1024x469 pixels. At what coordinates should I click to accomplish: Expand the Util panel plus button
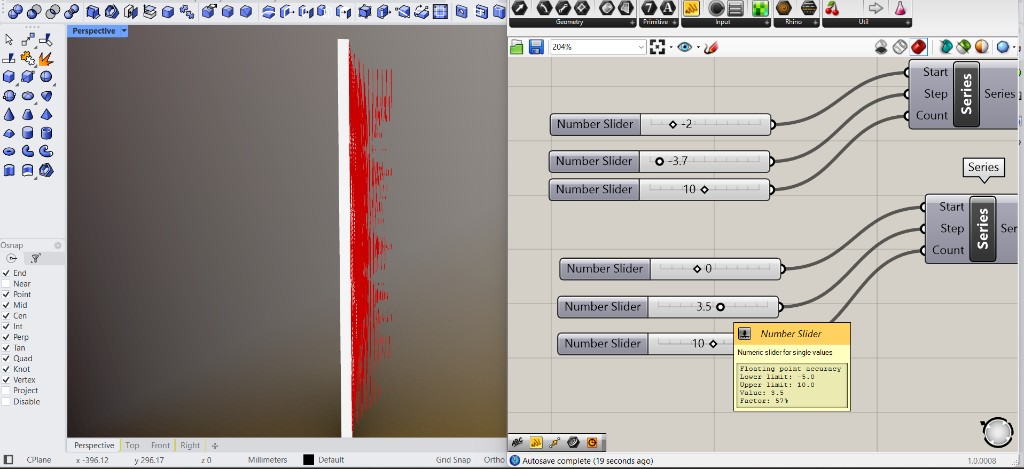pos(907,23)
